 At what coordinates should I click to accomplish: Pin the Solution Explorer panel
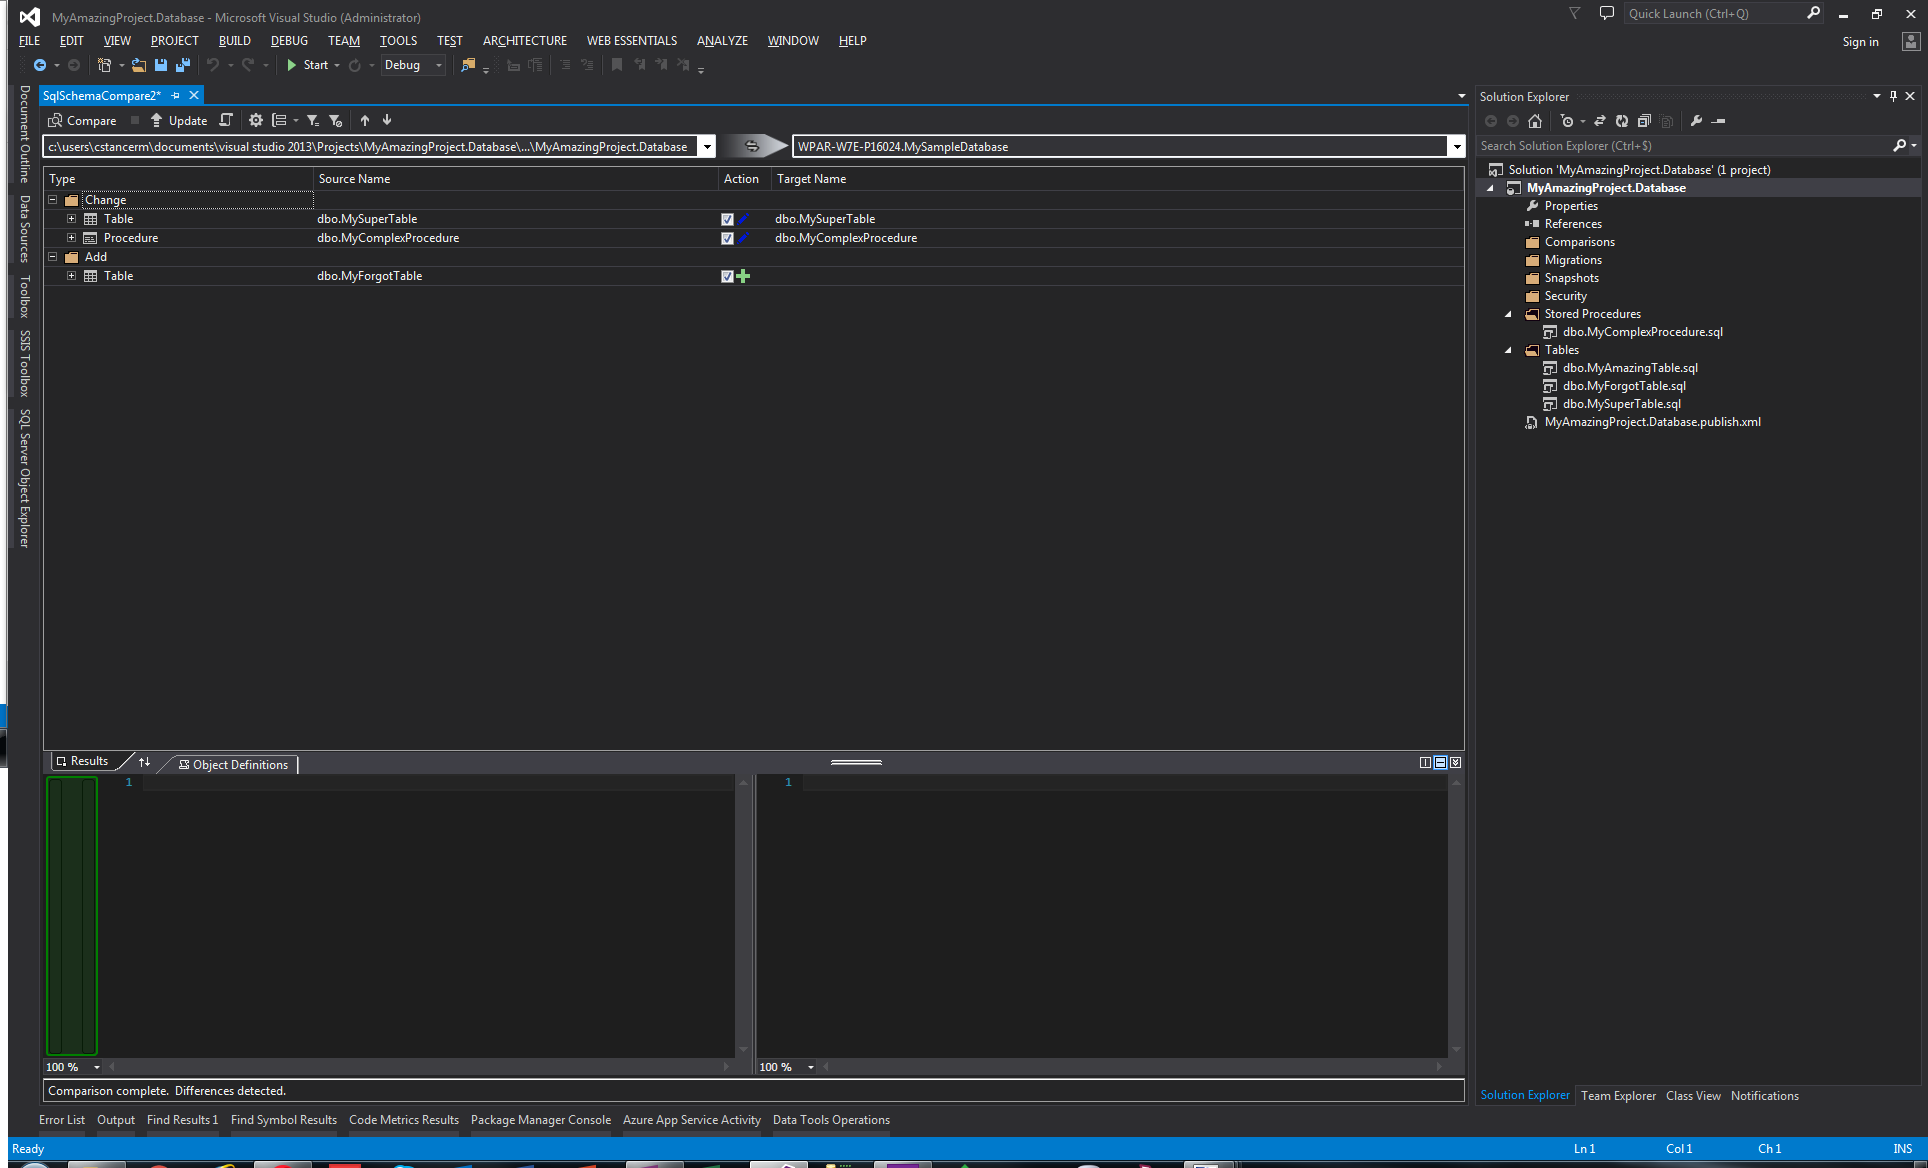1893,96
